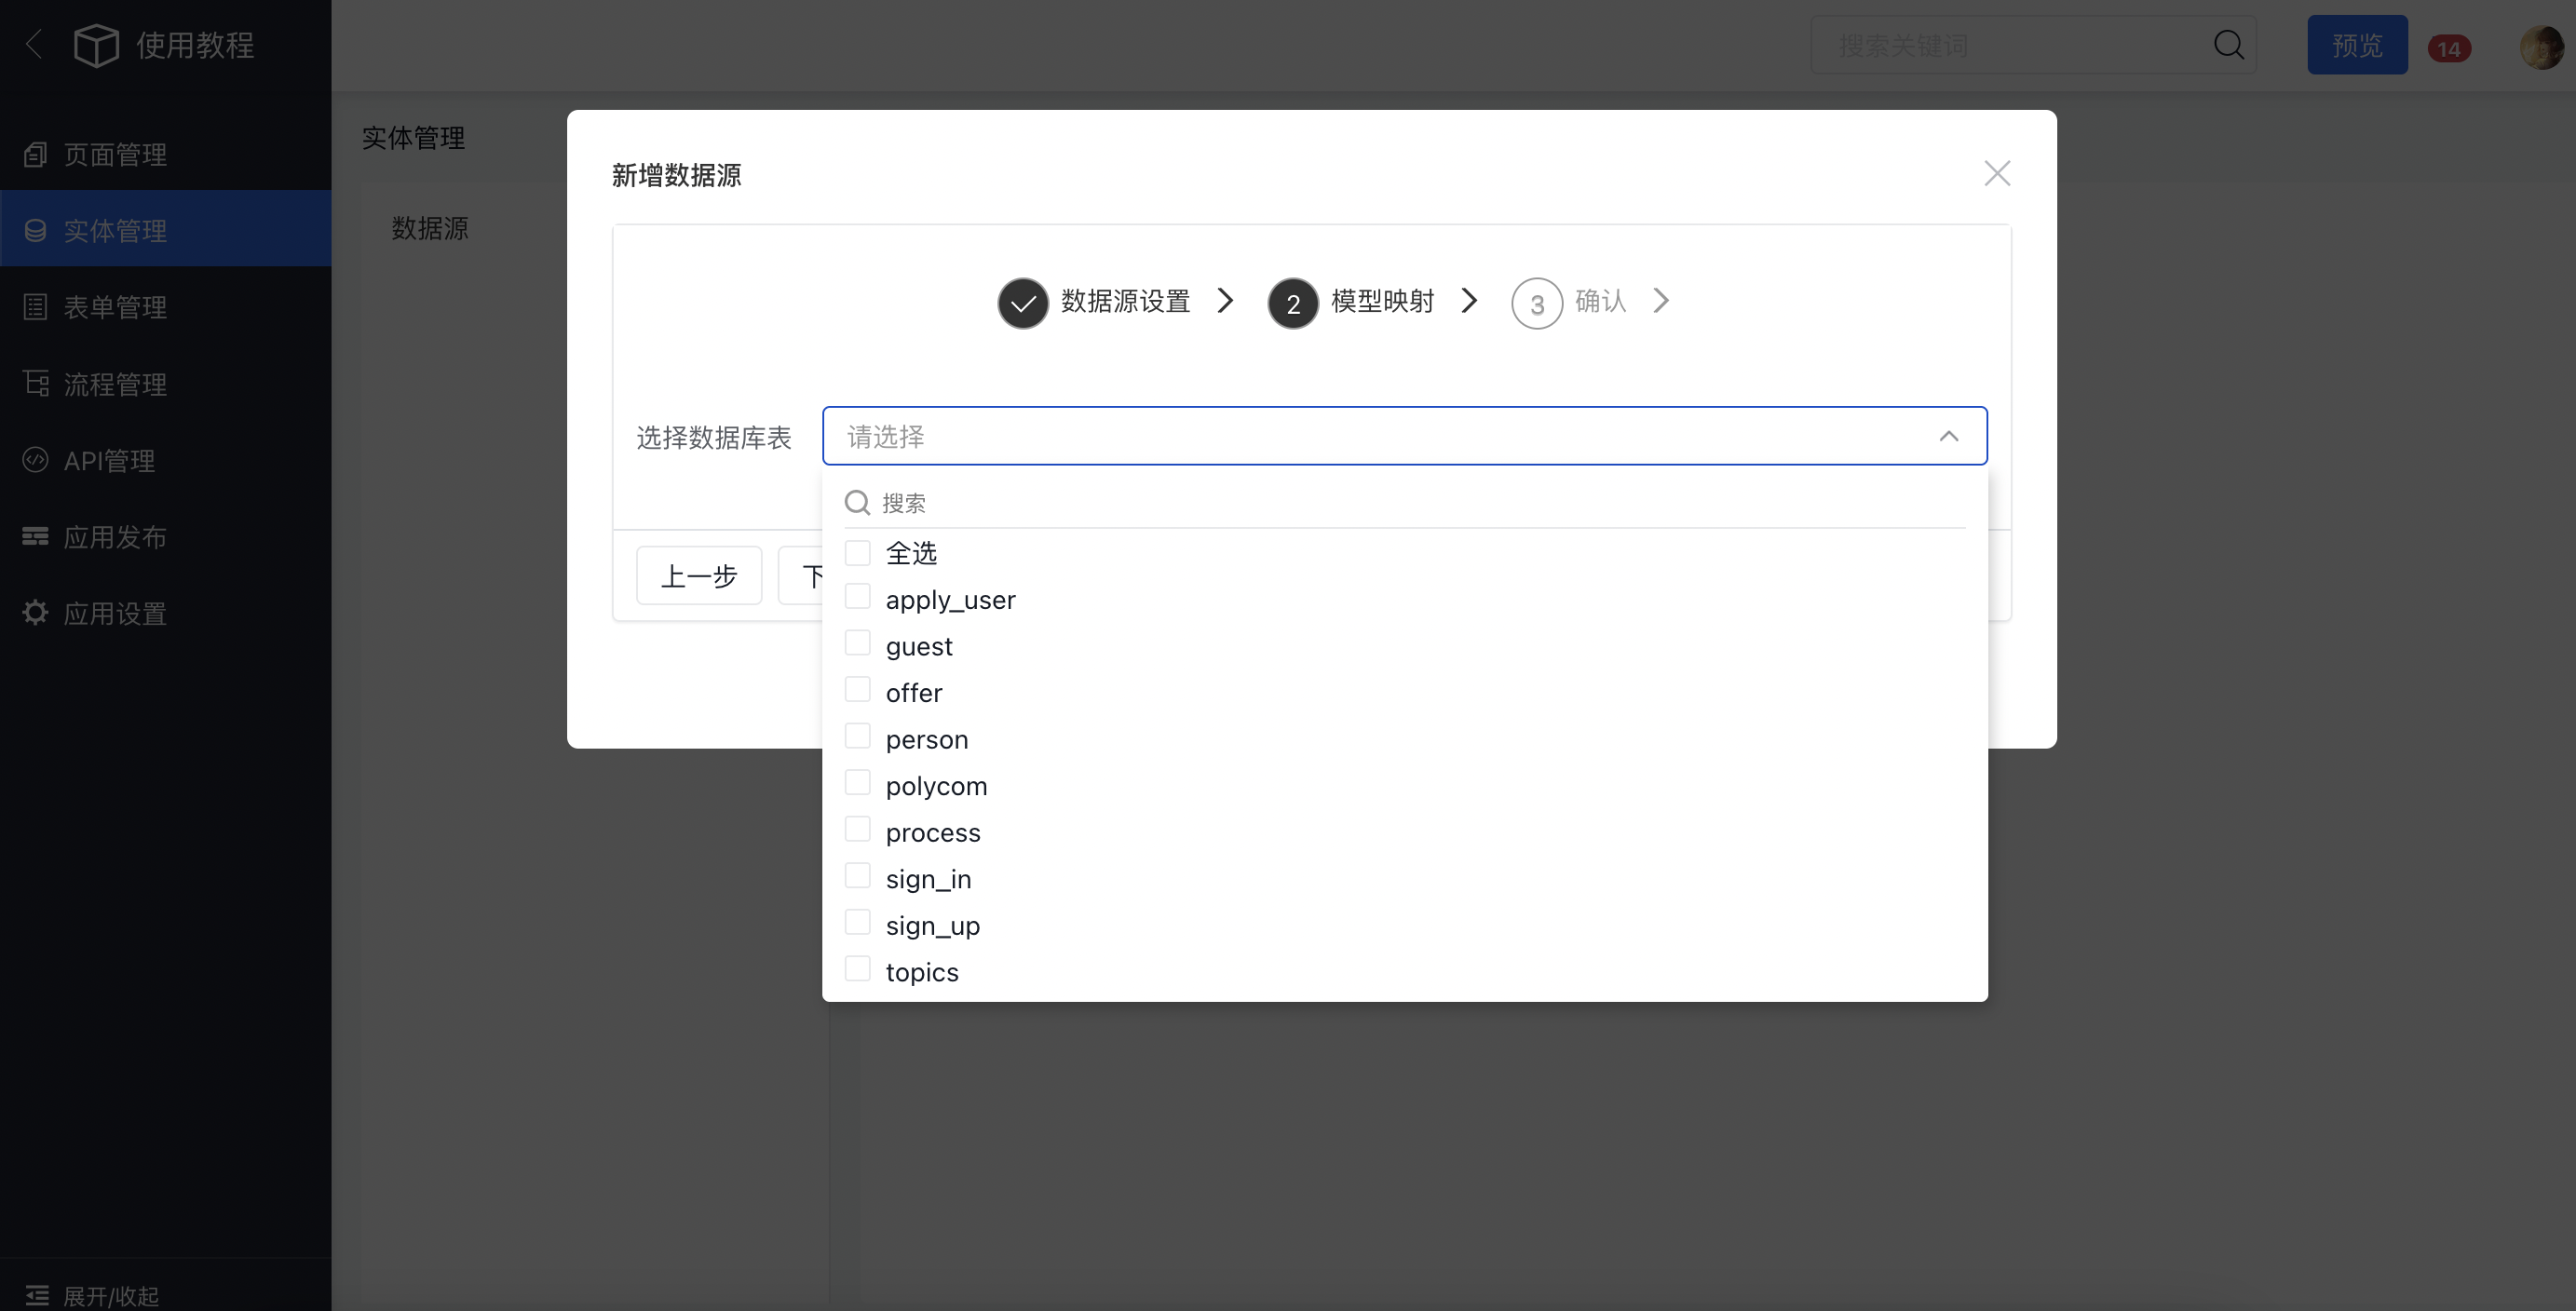The height and width of the screenshot is (1311, 2576).
Task: Click the 使用教程 title text
Action: [x=195, y=45]
